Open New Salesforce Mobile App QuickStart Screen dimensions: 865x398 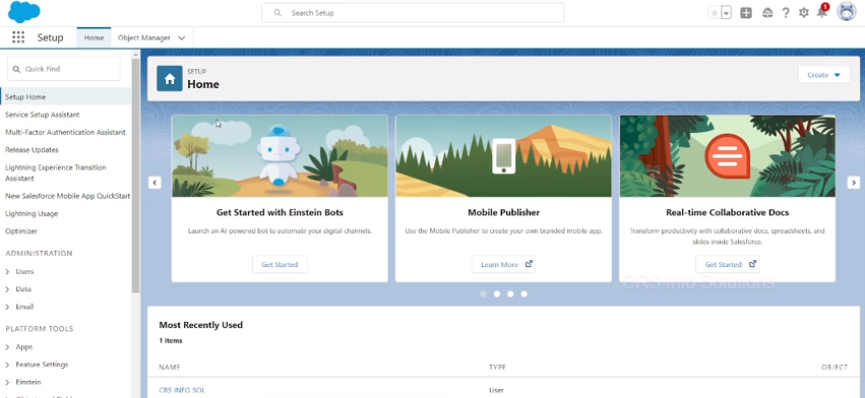point(67,195)
